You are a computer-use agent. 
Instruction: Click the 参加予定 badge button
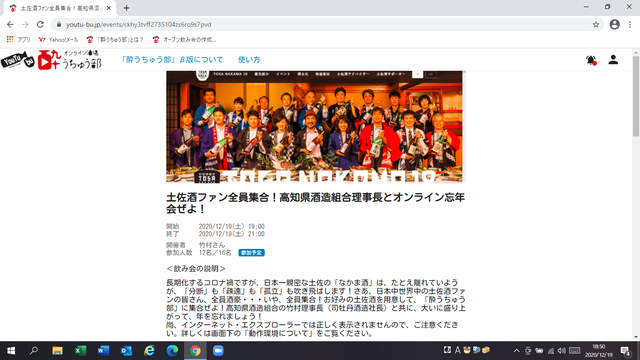point(251,253)
